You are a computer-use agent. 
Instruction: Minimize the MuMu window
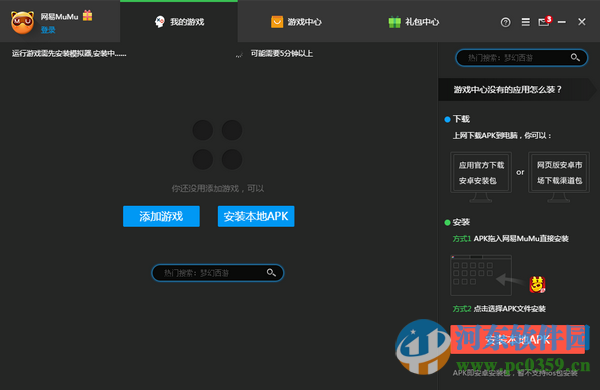coord(562,22)
